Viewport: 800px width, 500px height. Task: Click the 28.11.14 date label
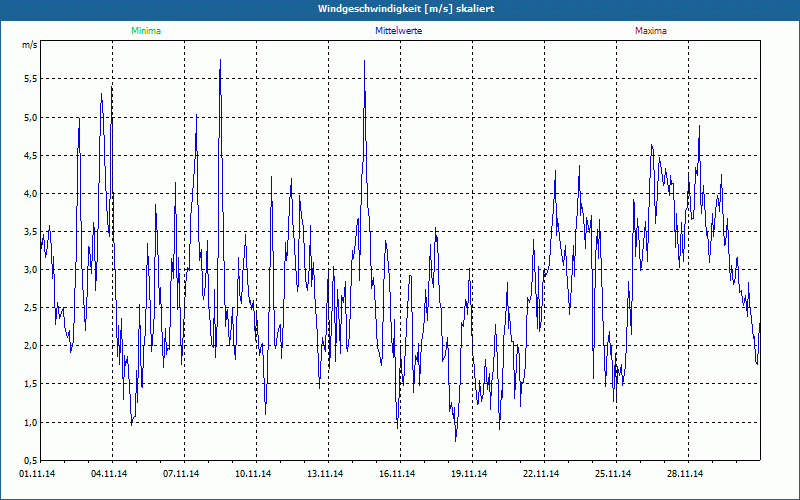(685, 474)
